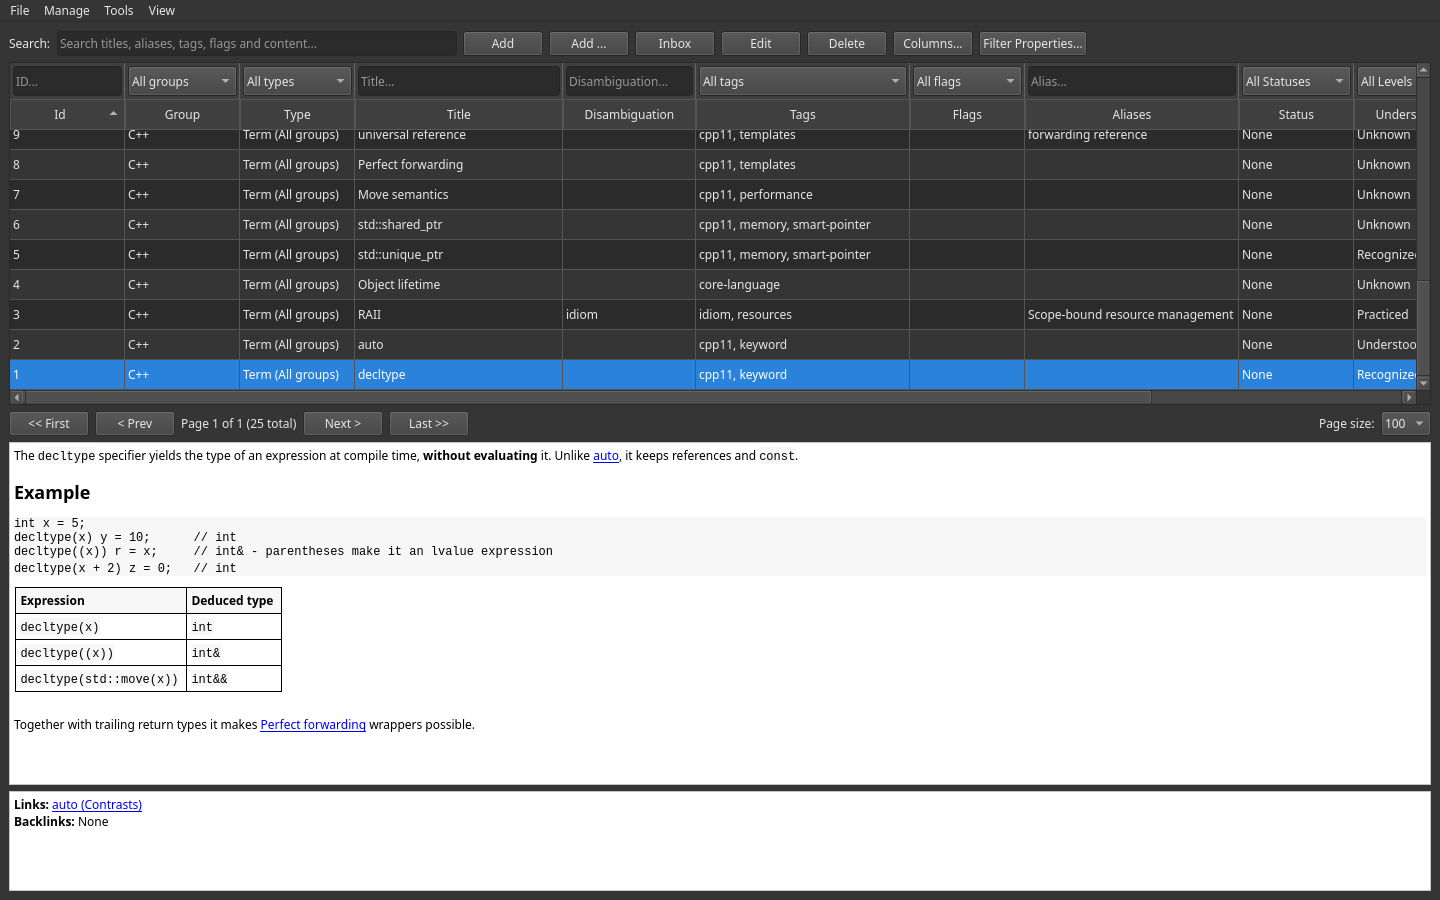Expand the All Statuses filter dropdown
1440x900 pixels.
1296,82
